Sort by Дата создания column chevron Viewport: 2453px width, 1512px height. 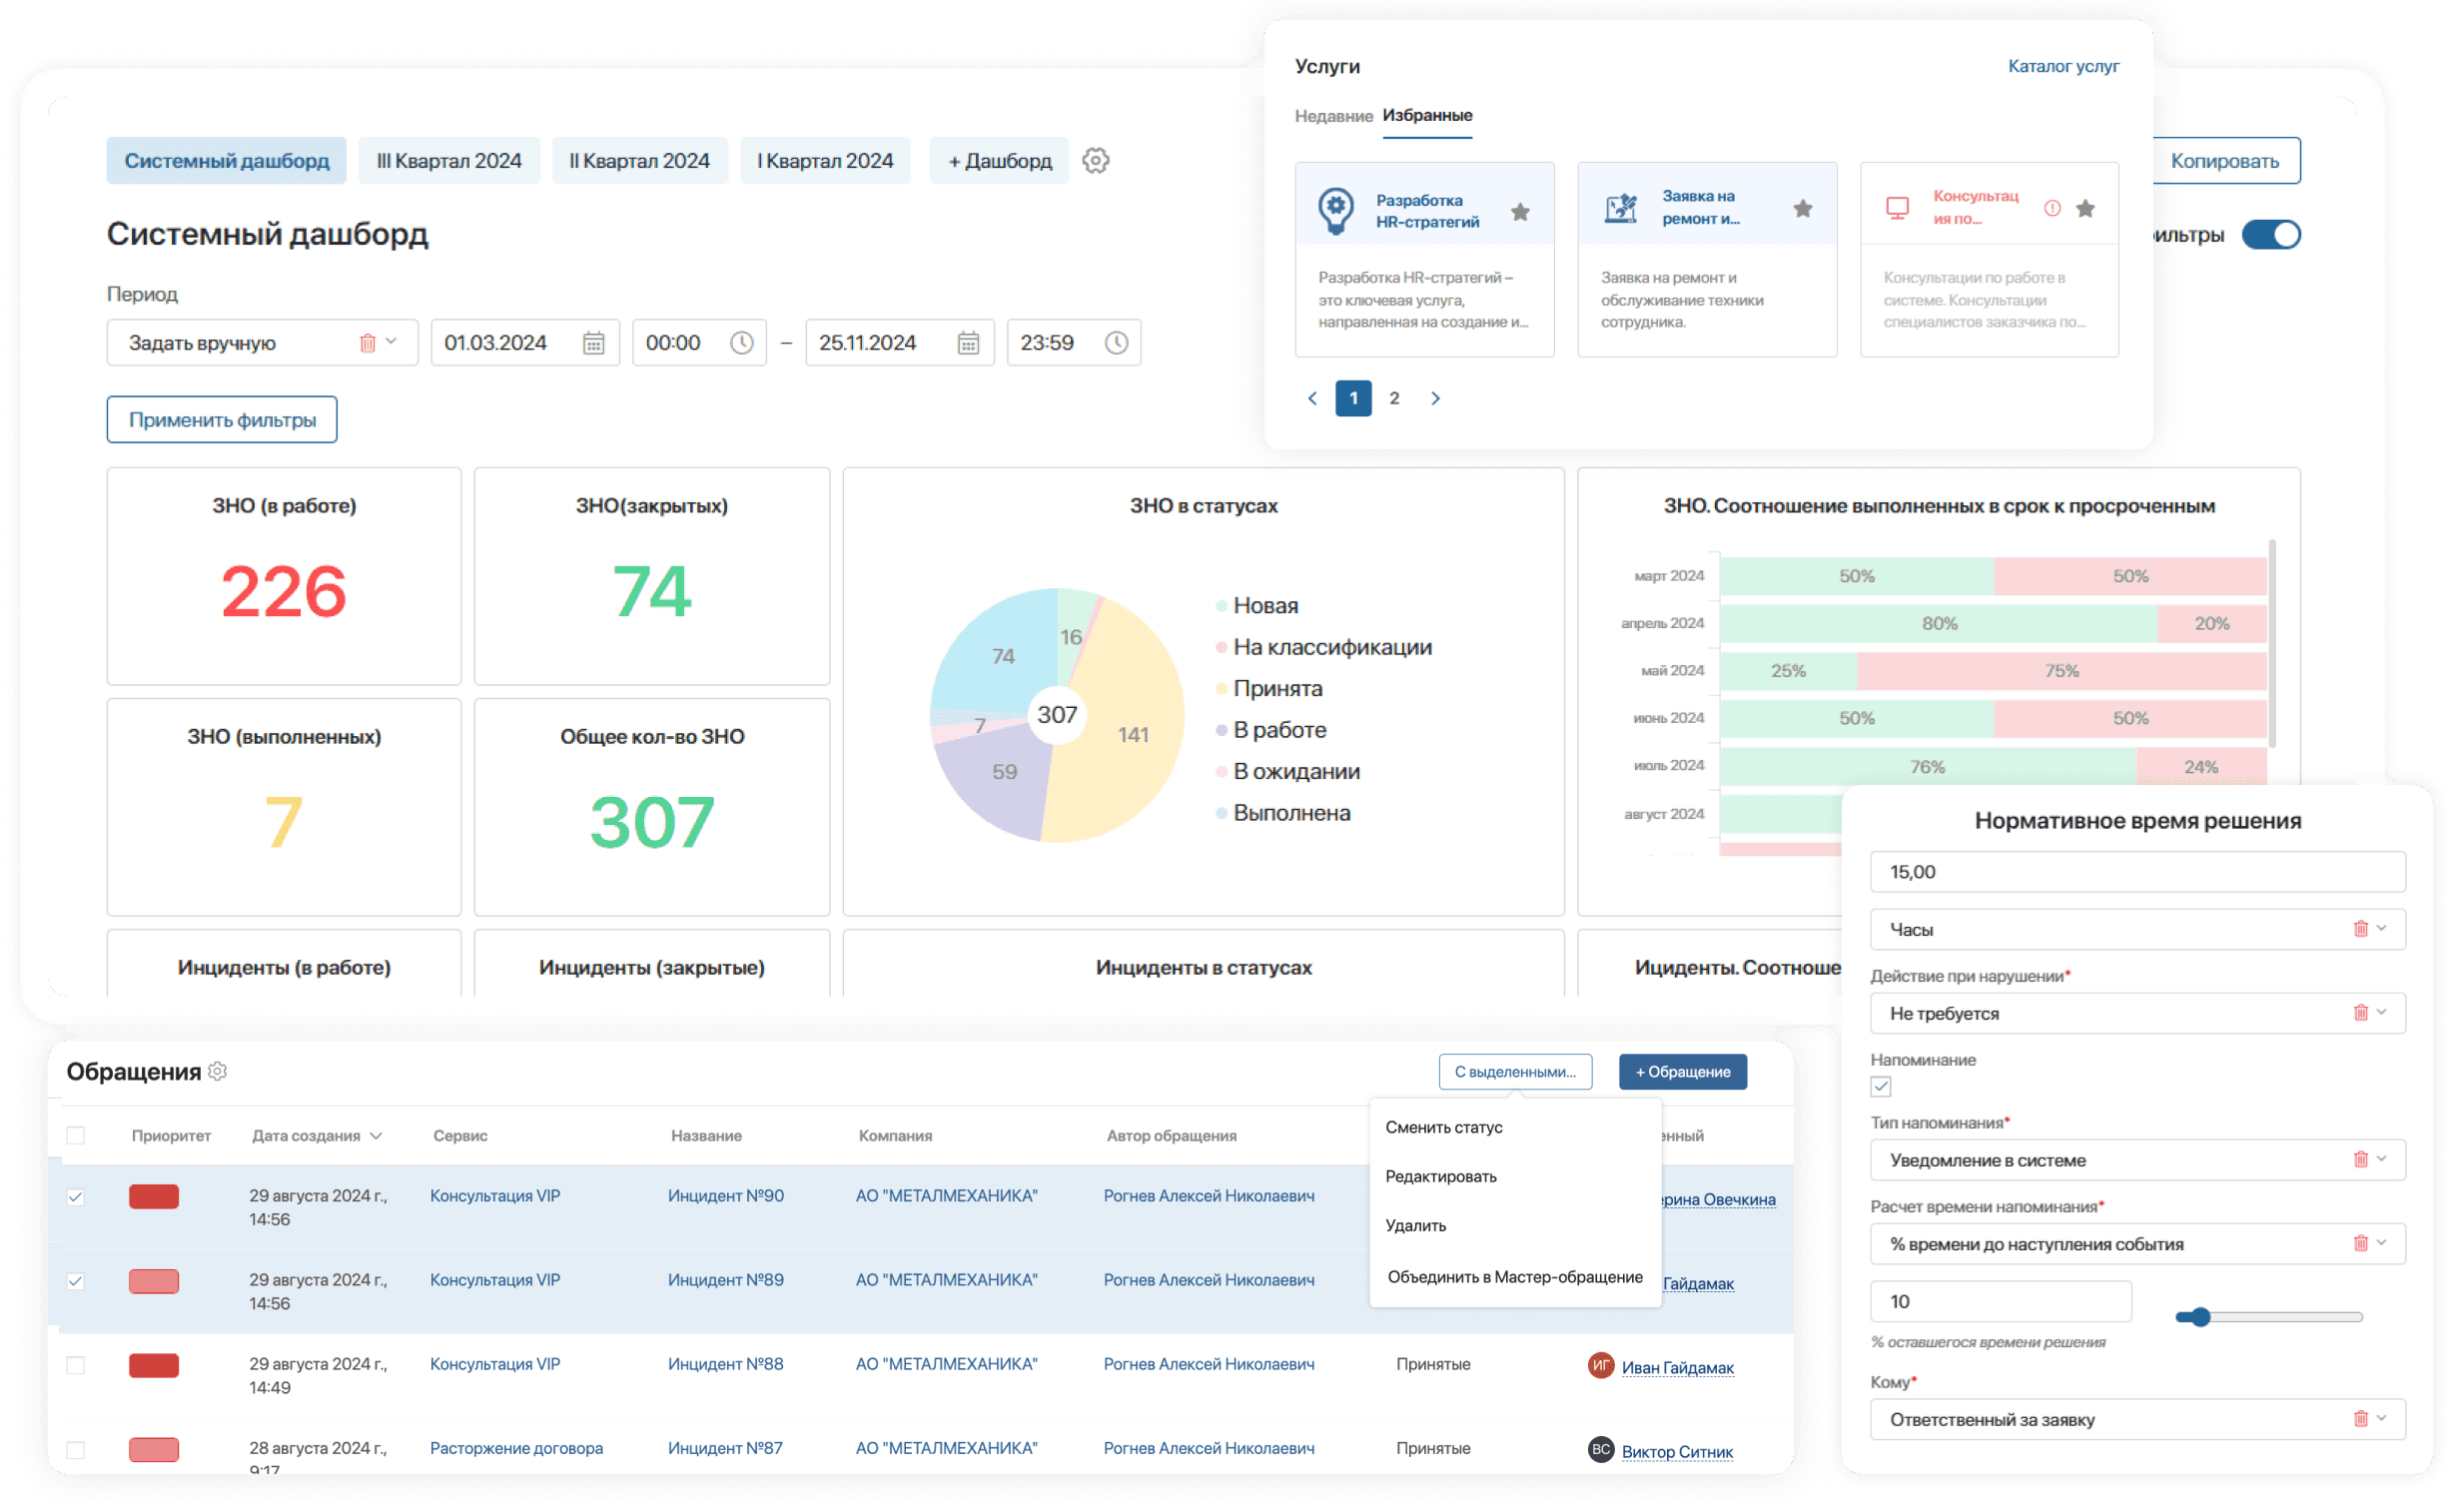(376, 1136)
